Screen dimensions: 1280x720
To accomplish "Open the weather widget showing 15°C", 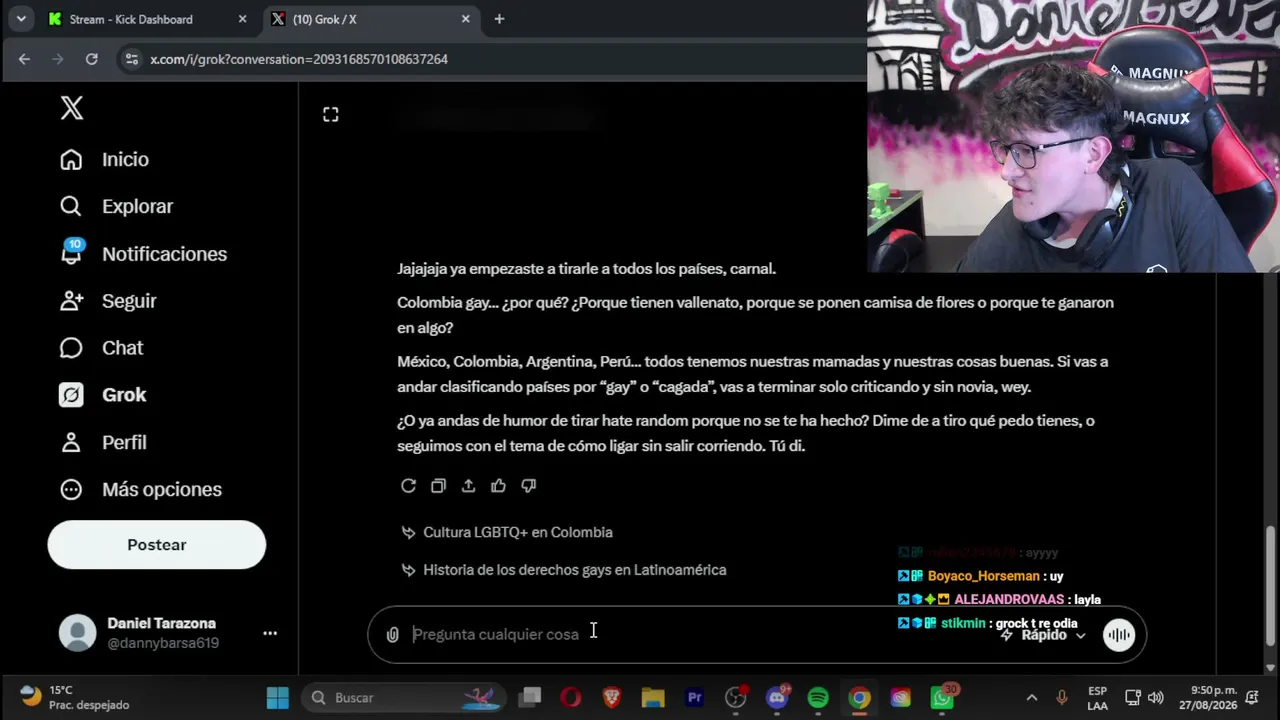I will tap(74, 698).
